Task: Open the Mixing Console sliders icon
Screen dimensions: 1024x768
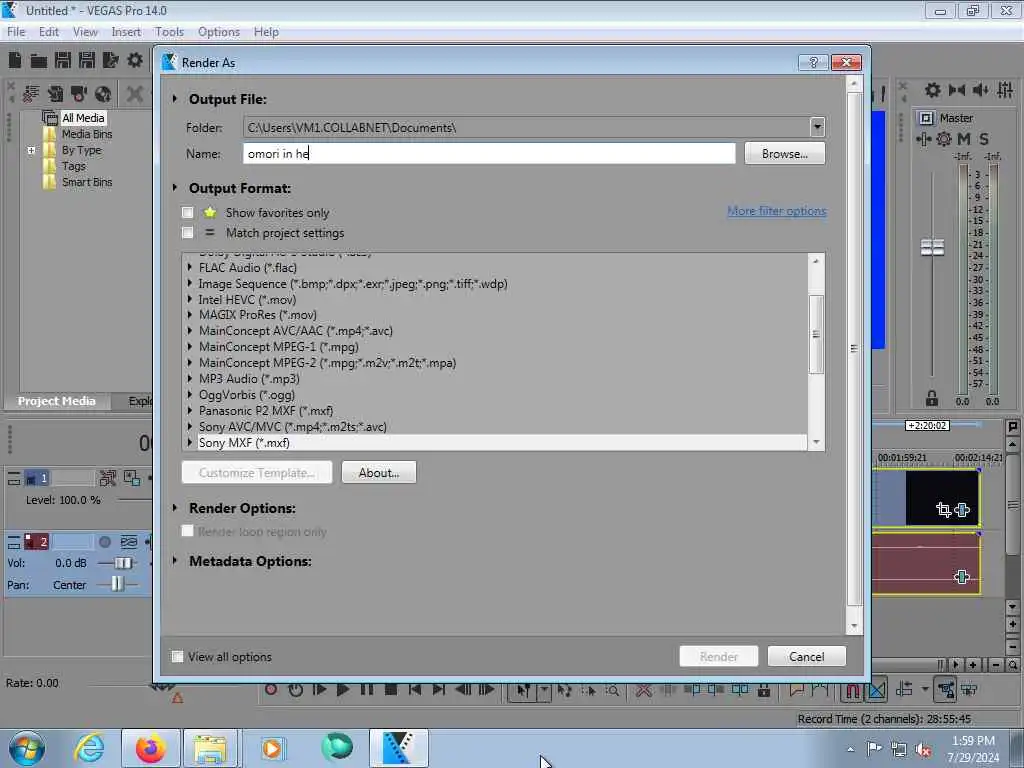Action: point(1005,90)
